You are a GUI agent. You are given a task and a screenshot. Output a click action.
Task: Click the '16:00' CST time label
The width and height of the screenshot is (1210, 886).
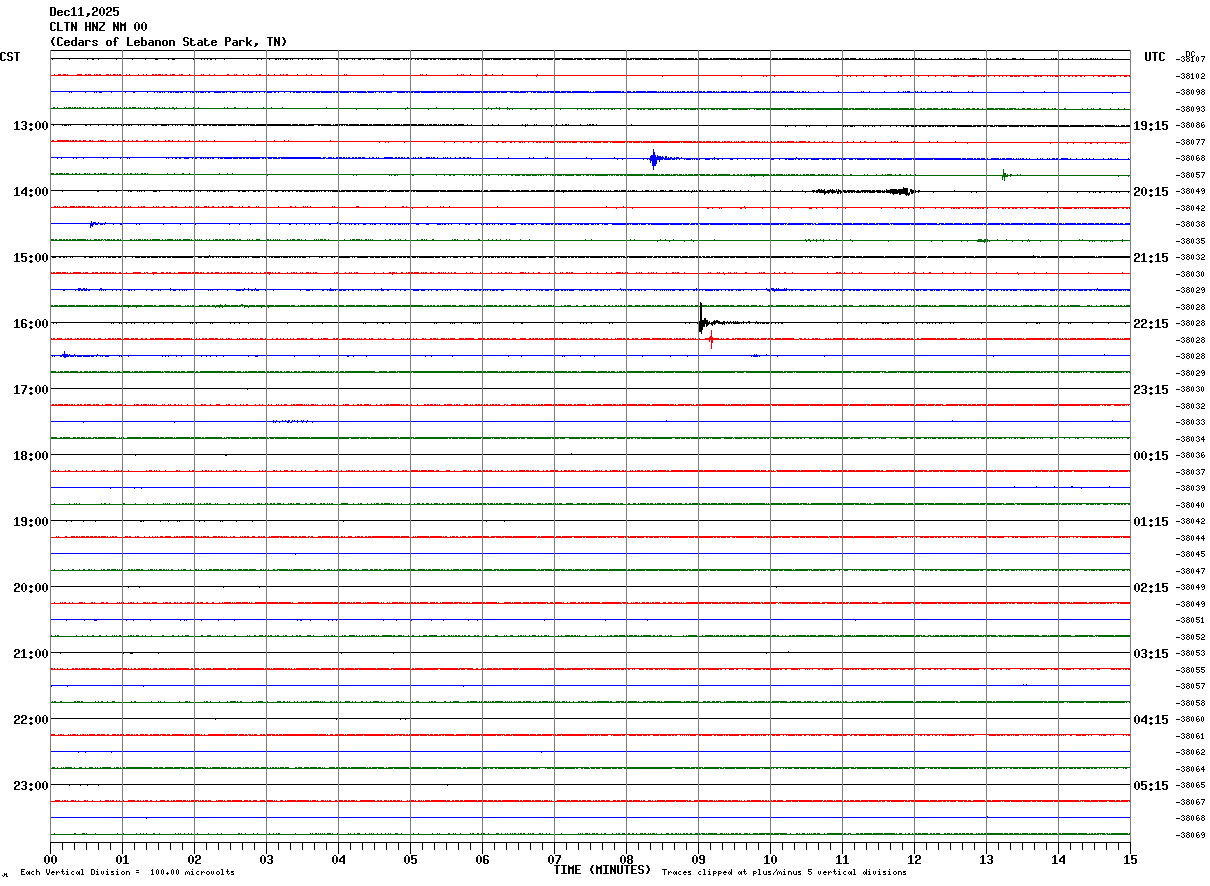pyautogui.click(x=30, y=324)
